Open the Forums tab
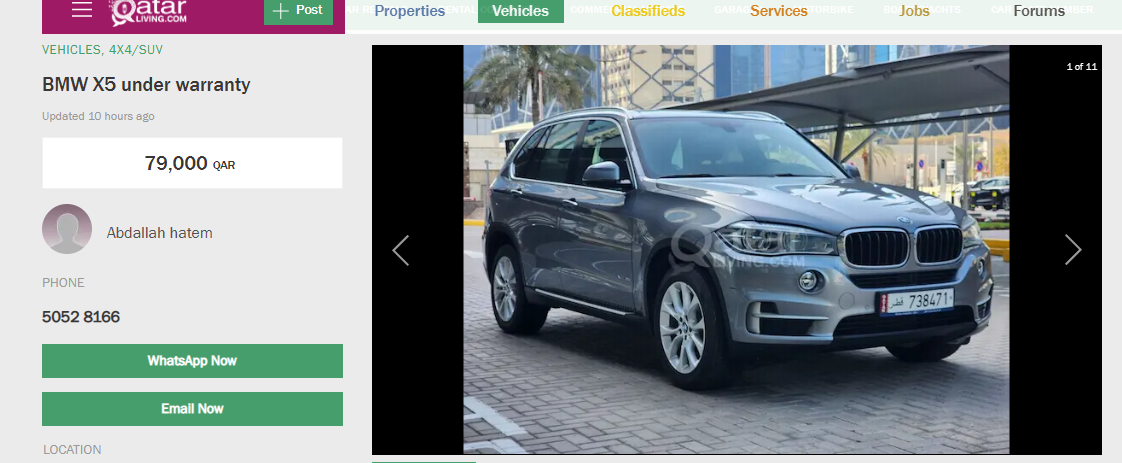1122x463 pixels. [x=1039, y=11]
